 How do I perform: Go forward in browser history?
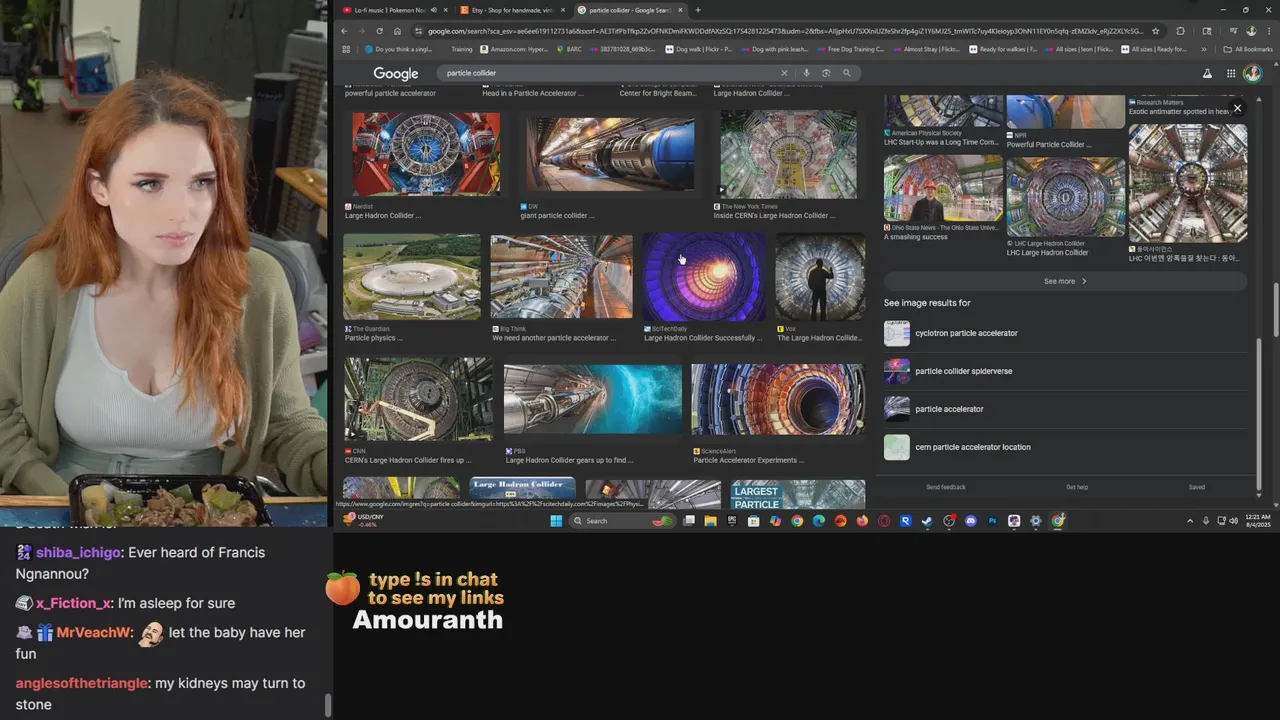point(361,31)
